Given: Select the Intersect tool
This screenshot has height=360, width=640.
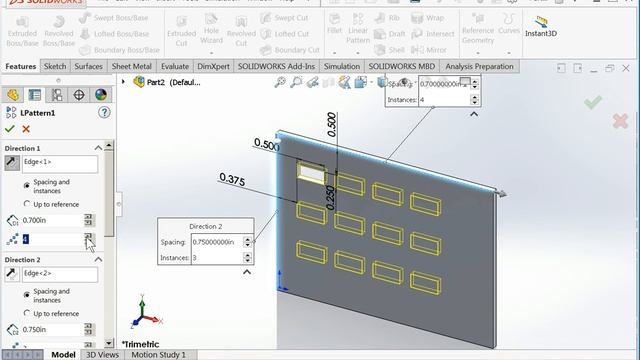Looking at the screenshot, I should pyautogui.click(x=433, y=34).
